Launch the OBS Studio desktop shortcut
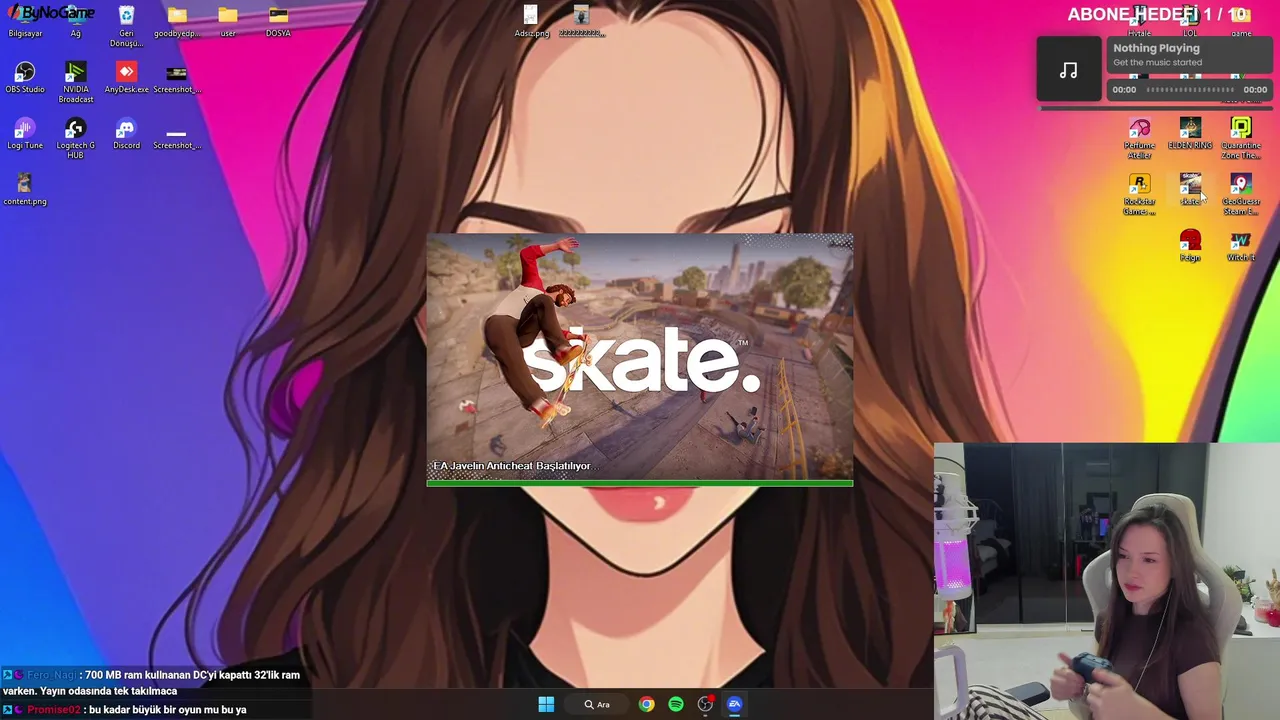The image size is (1280, 720). 25,77
